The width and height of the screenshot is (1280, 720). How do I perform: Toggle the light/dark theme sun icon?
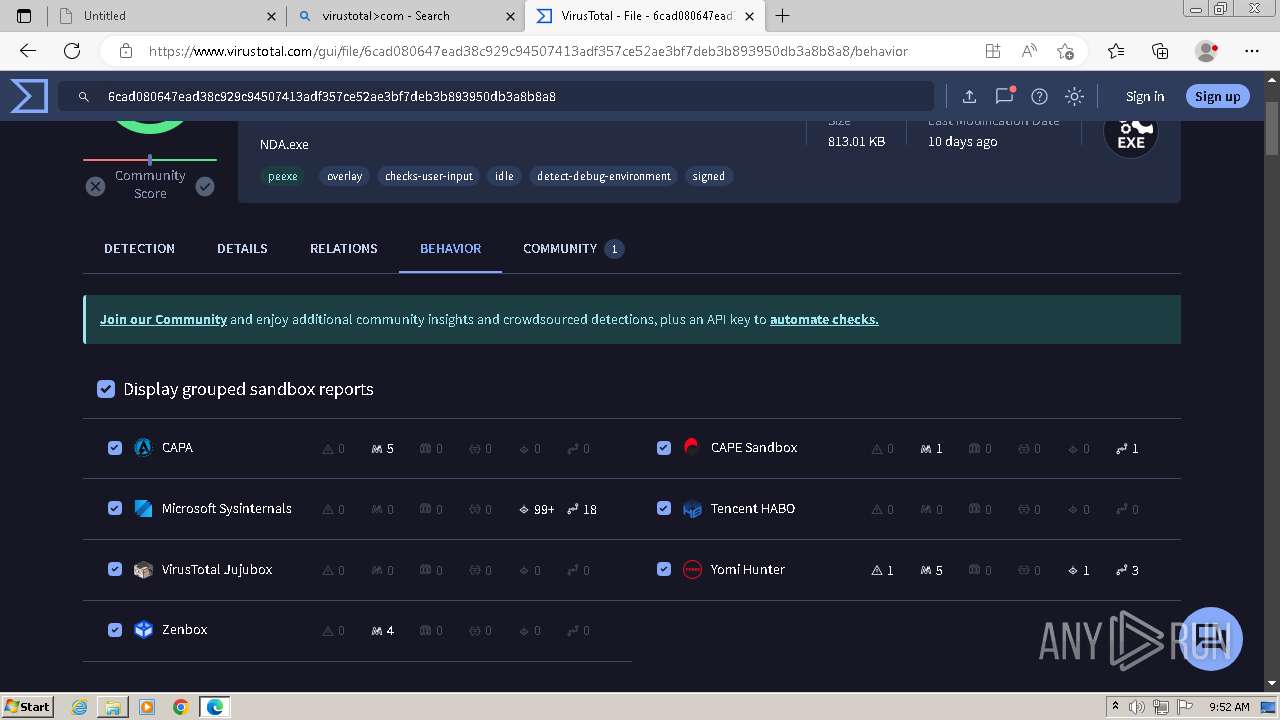pyautogui.click(x=1074, y=96)
